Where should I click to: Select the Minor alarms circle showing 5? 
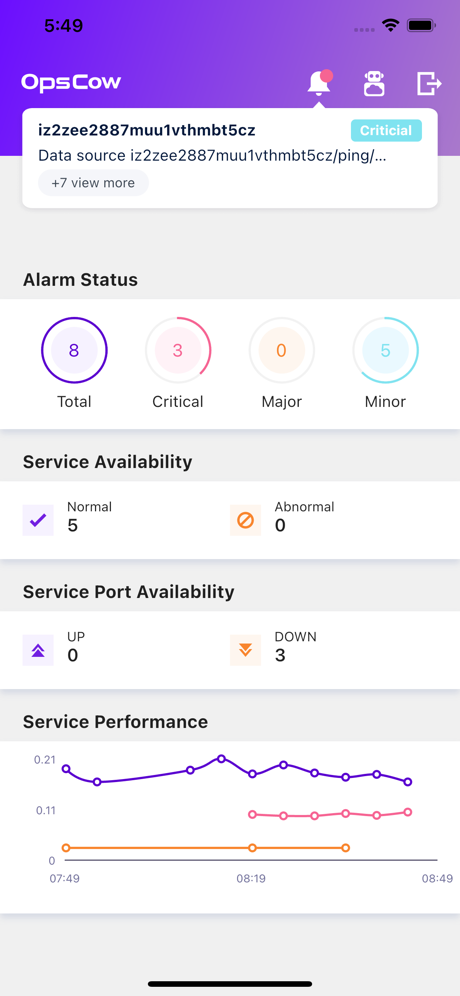pos(385,350)
